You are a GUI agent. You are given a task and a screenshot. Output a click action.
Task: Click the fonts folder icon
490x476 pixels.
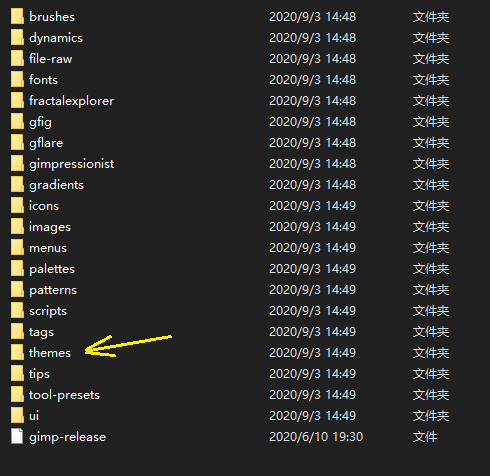(17, 80)
